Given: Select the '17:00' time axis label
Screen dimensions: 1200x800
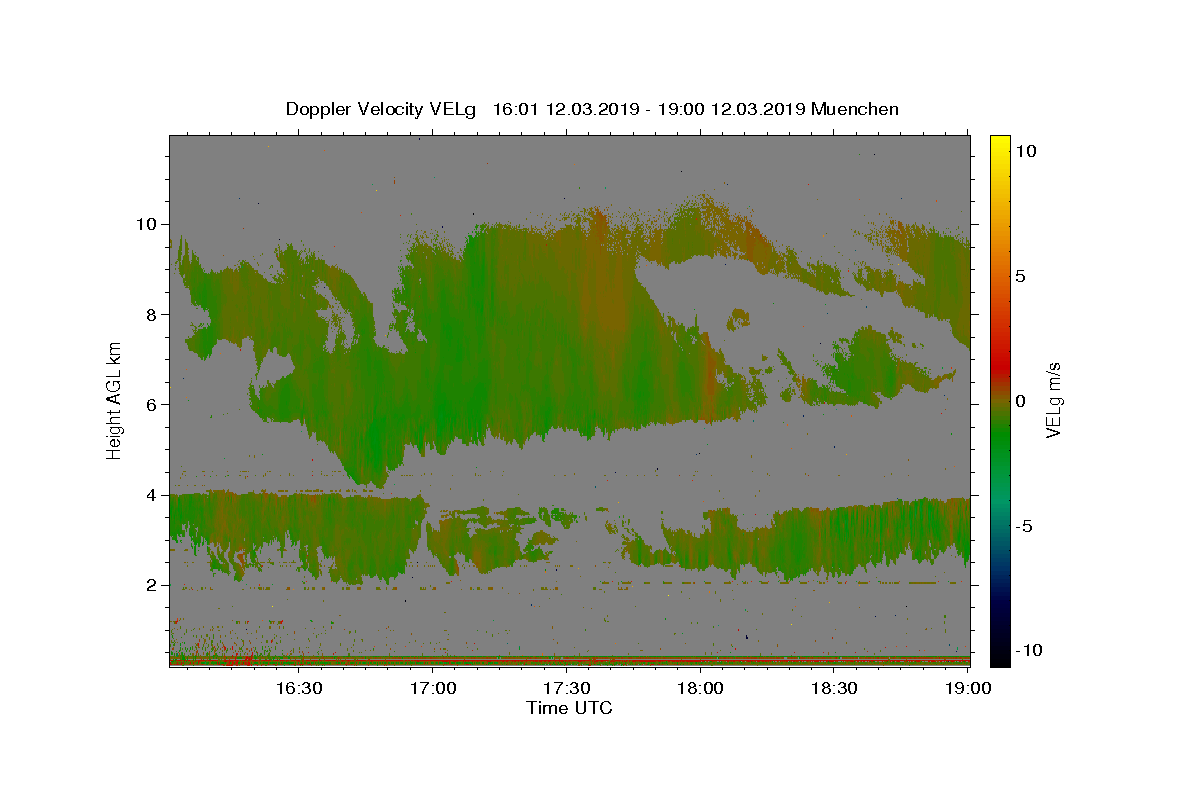Looking at the screenshot, I should tap(432, 688).
